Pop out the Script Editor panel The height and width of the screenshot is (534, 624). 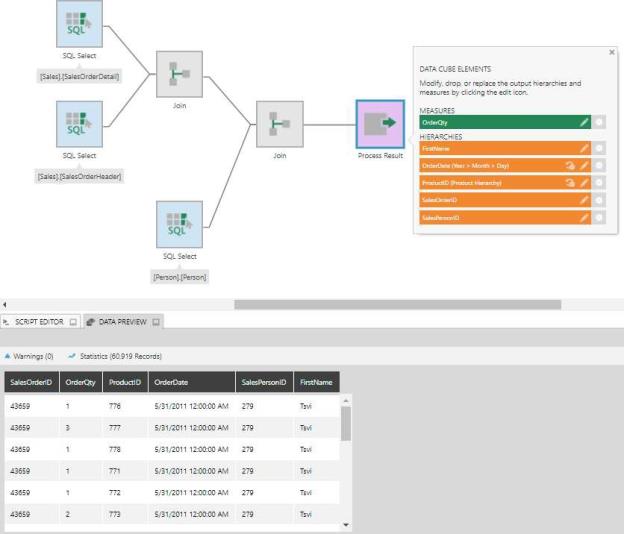coord(73,322)
